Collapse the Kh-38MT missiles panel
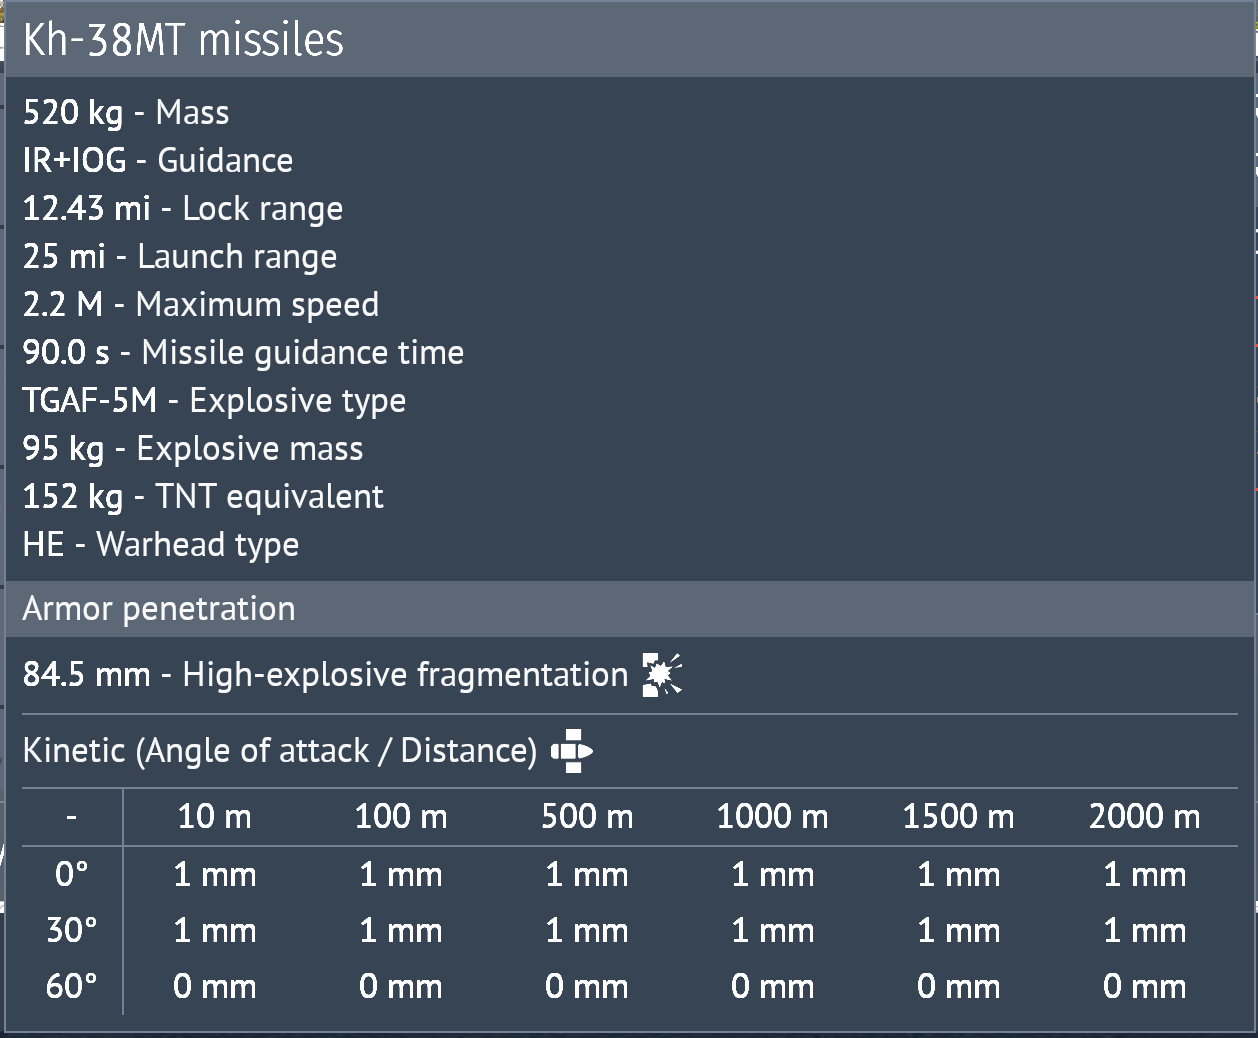1258x1038 pixels. tap(183, 40)
